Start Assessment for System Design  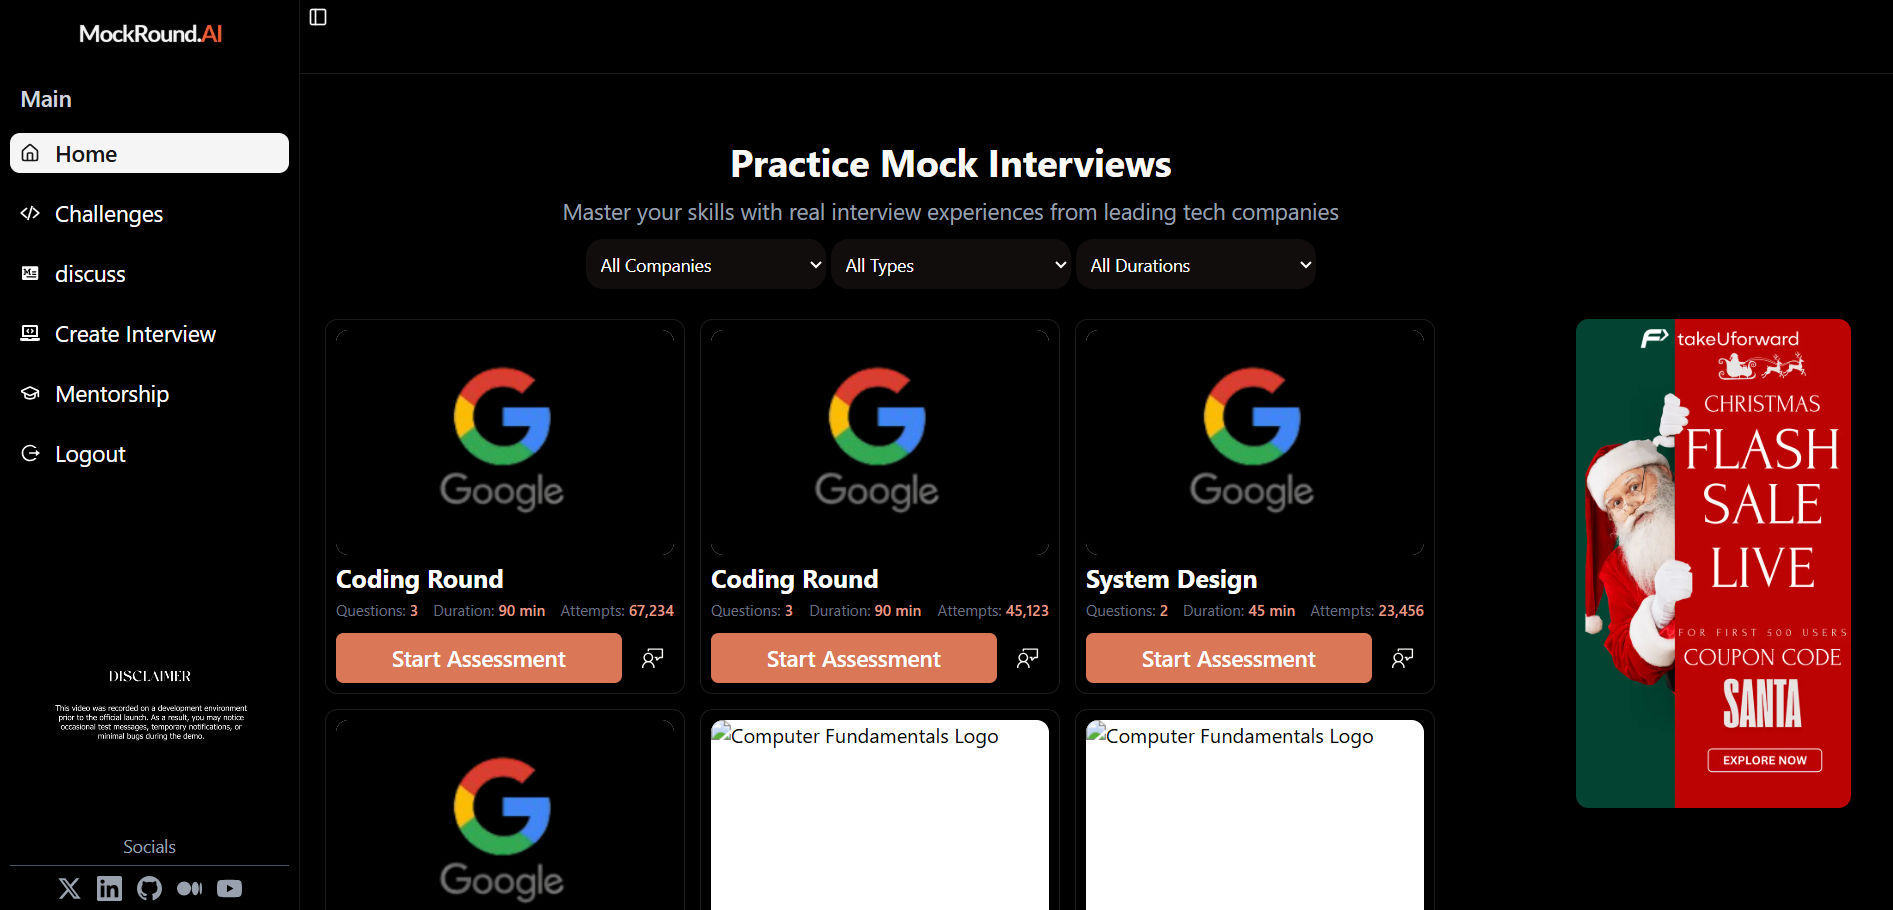click(1229, 658)
